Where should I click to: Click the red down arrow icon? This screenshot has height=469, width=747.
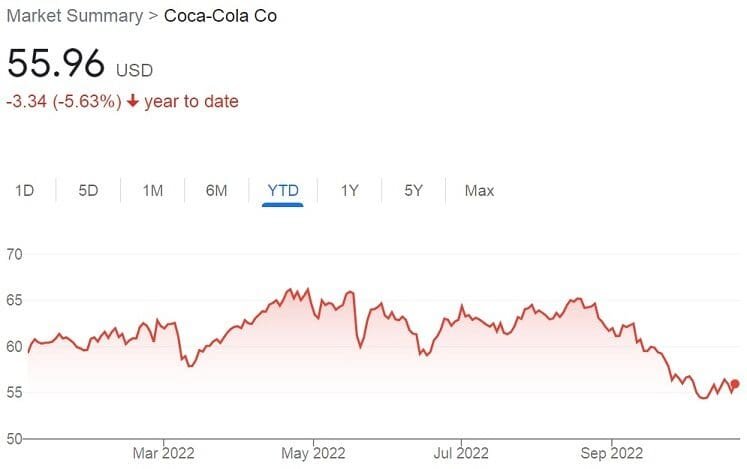tap(132, 102)
